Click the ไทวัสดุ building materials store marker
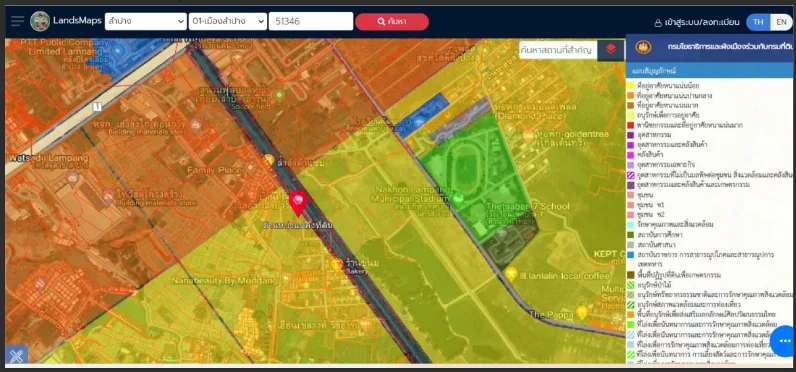This screenshot has width=796, height=372. click(x=108, y=196)
